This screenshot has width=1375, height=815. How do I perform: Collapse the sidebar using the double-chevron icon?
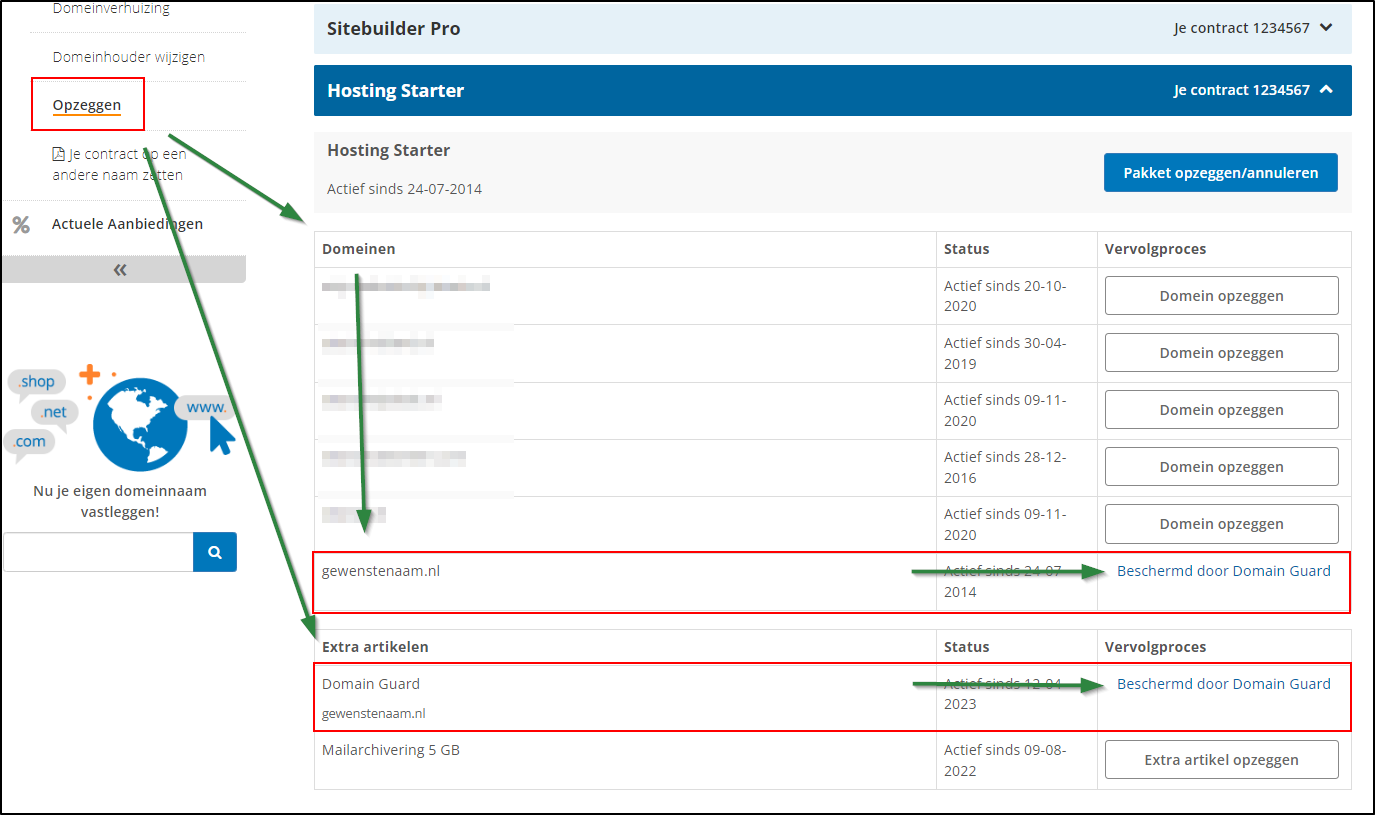(119, 269)
